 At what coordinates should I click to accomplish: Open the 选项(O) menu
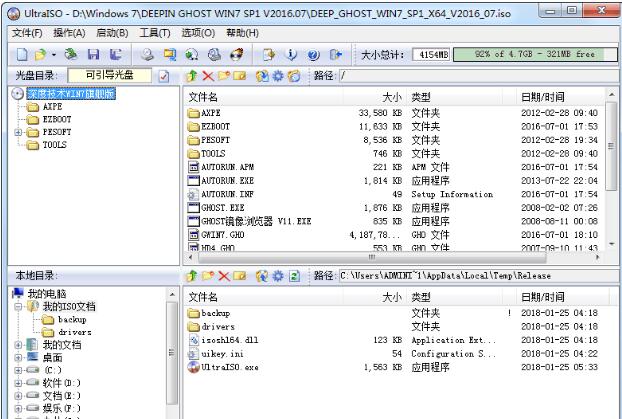pyautogui.click(x=198, y=33)
